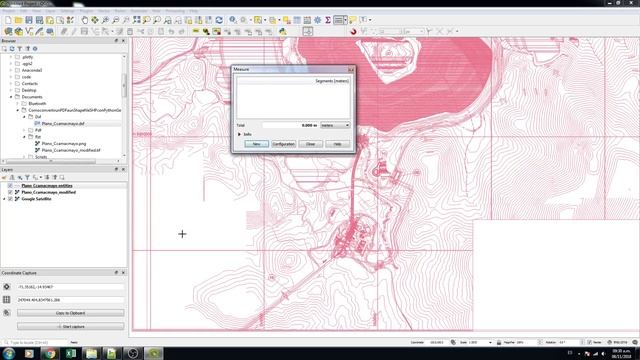This screenshot has height=360, width=640.
Task: Click the New Project icon
Action: click(x=8, y=20)
